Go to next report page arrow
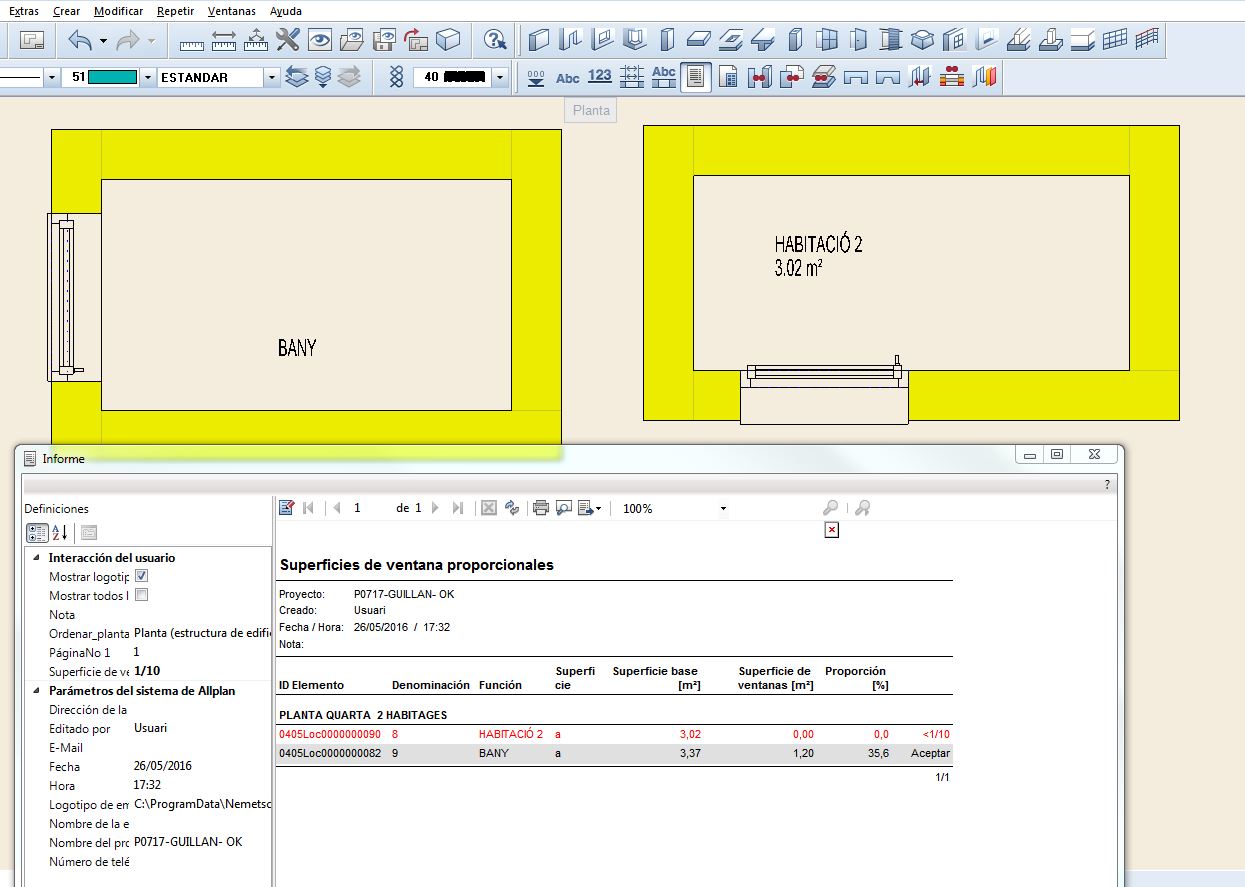1245x887 pixels. click(435, 508)
